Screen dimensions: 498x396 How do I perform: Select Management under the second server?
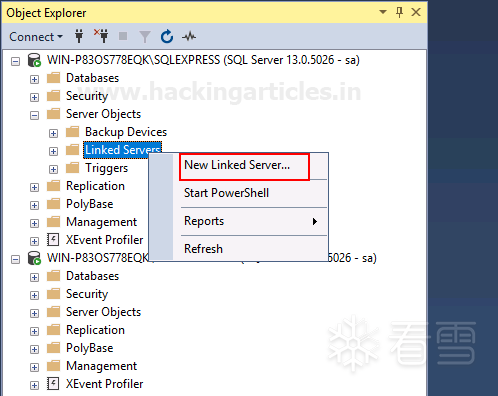(101, 366)
